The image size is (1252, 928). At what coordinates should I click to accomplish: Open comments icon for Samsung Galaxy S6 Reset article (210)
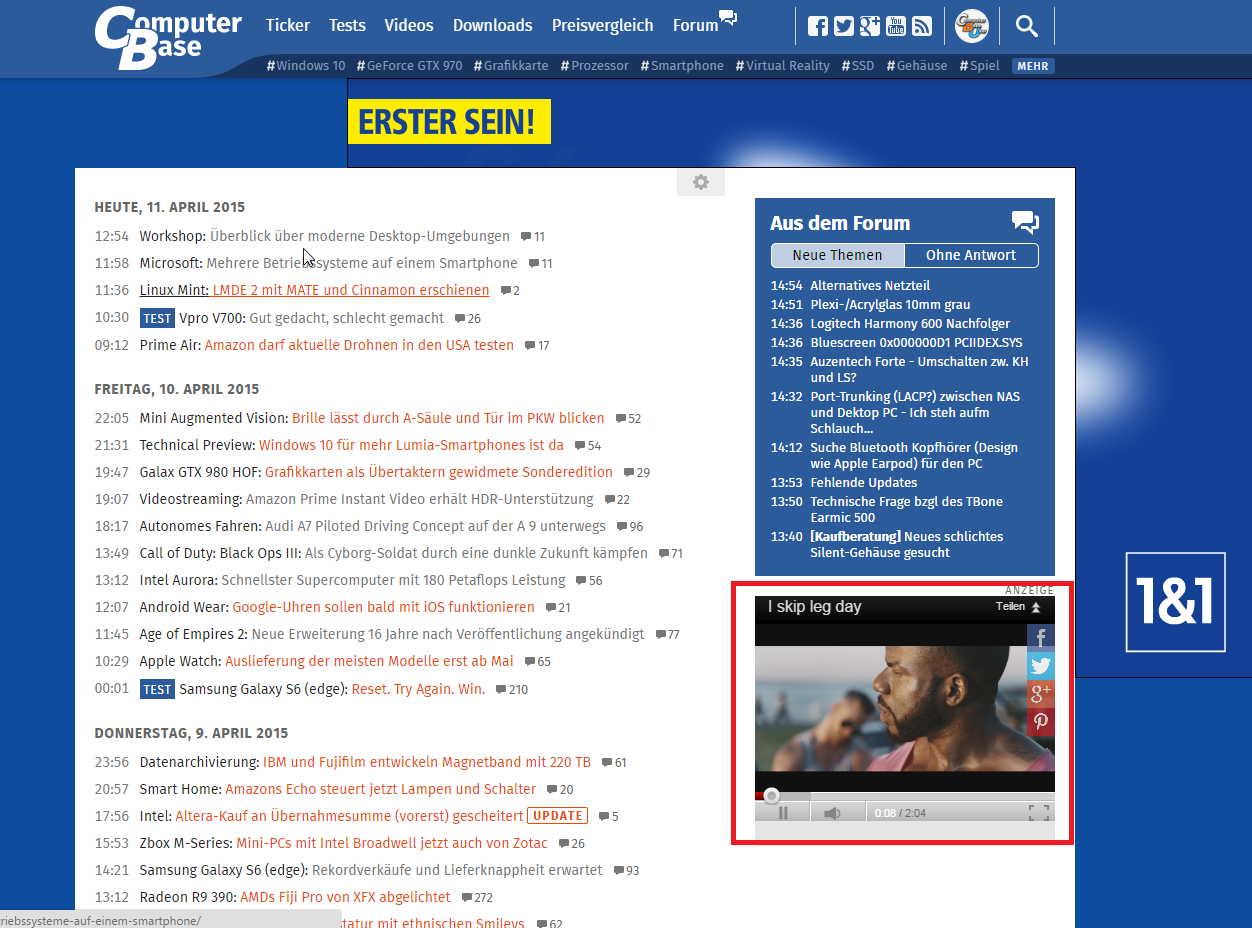tap(512, 690)
